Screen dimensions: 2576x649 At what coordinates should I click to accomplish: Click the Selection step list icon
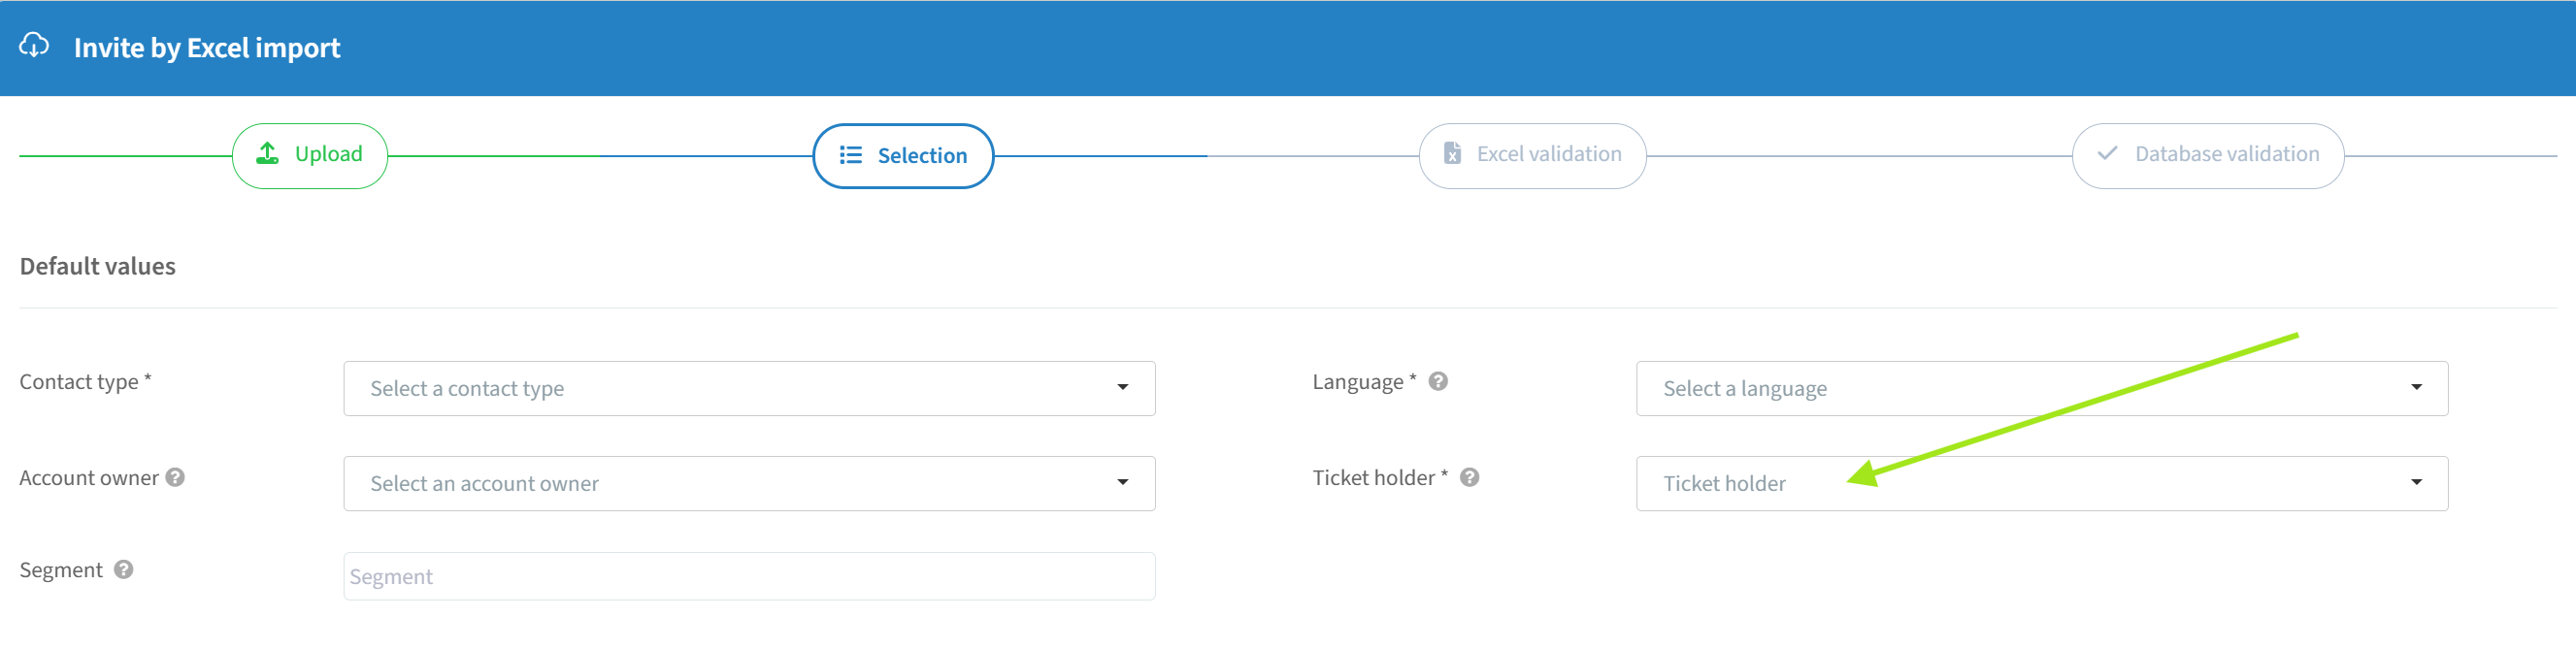(850, 155)
